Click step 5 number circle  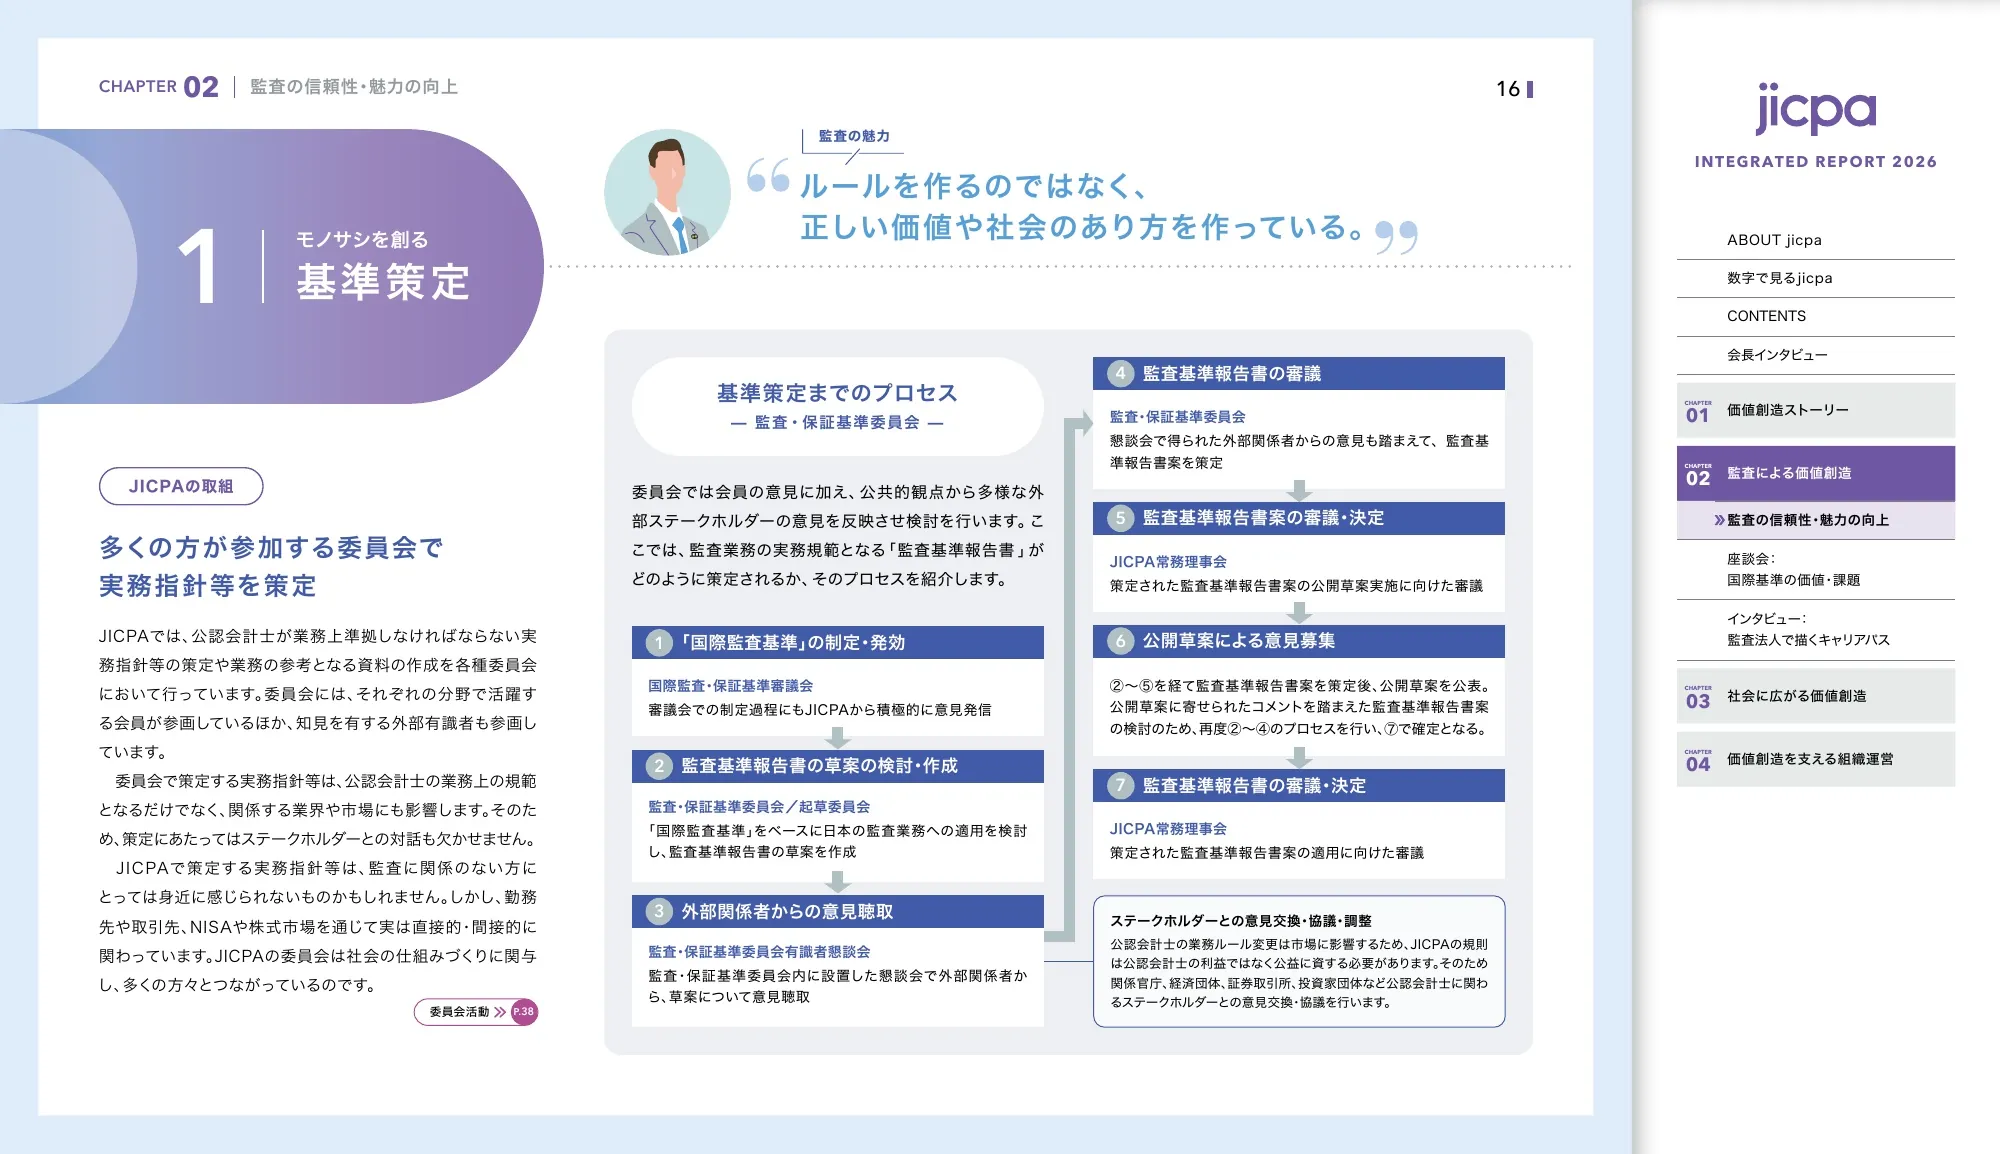pos(1120,518)
